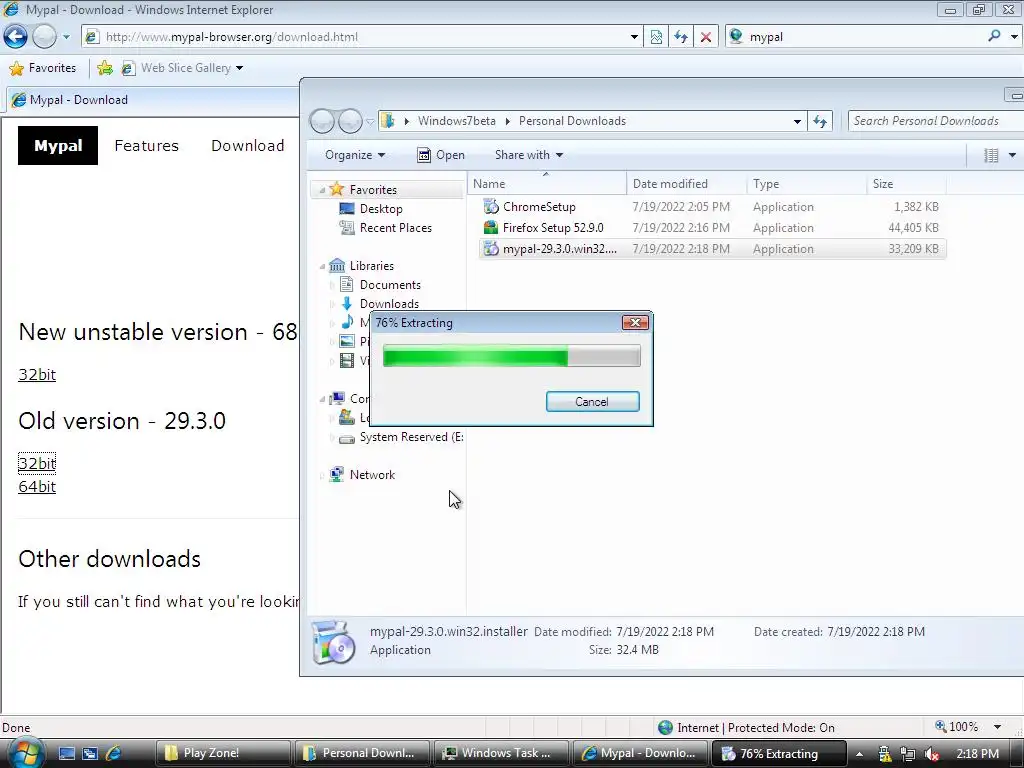Click Internet Explorer quick launch icon
The height and width of the screenshot is (768, 1024).
(x=114, y=753)
